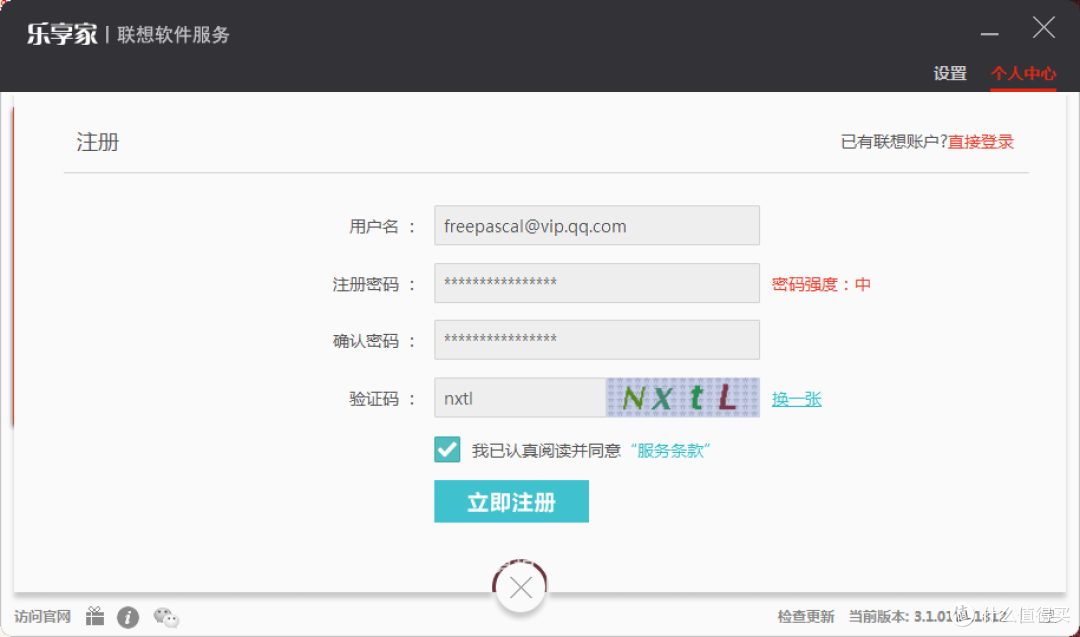Switch to the 设置 tab

click(x=950, y=73)
